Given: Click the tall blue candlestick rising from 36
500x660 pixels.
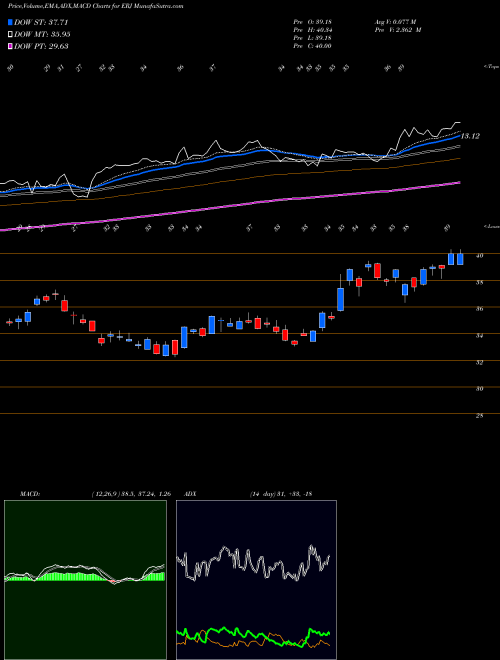Looking at the screenshot, I should (x=340, y=299).
